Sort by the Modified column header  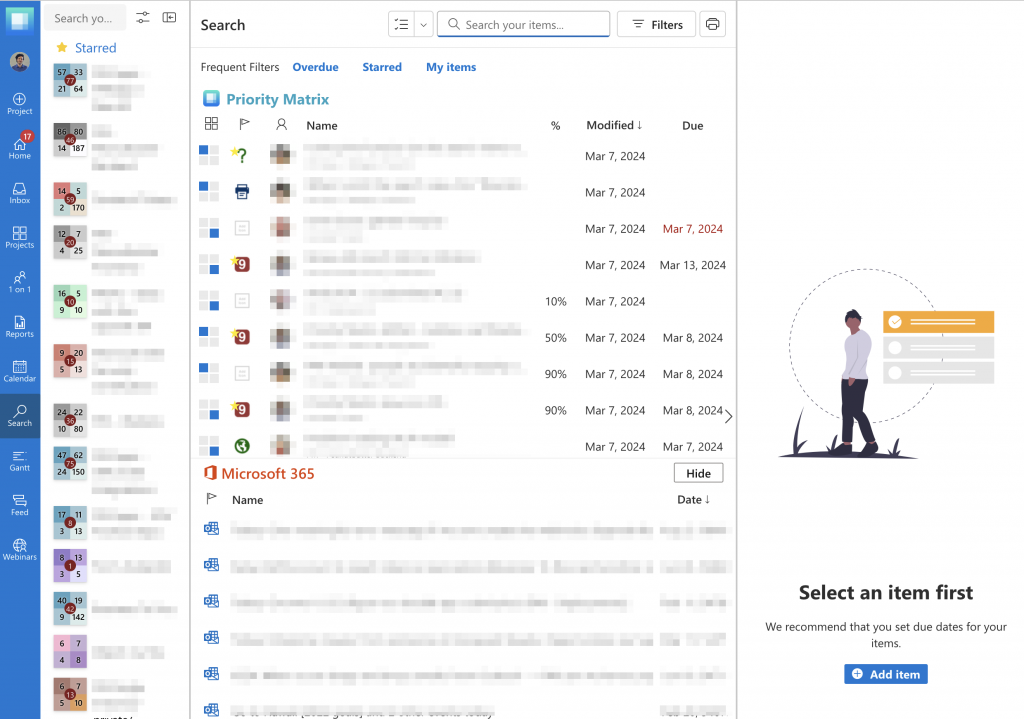point(611,125)
